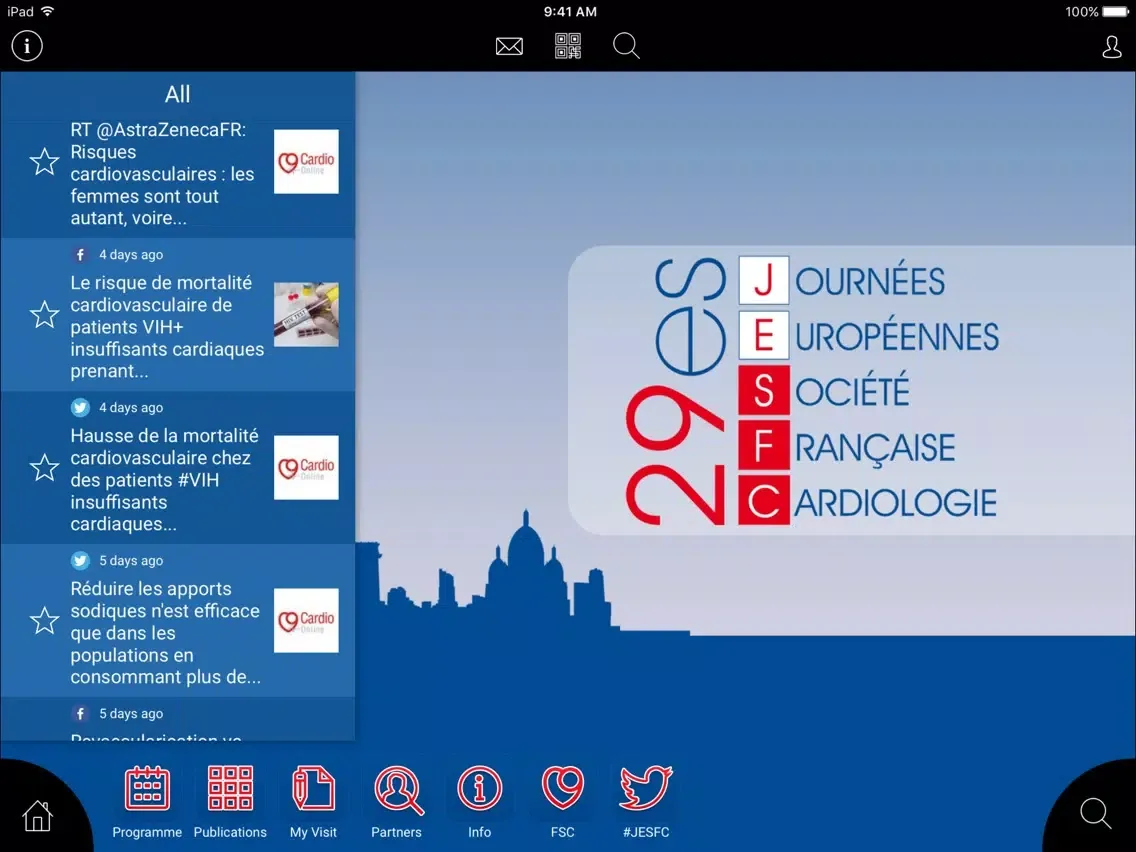Select the Partners label
The height and width of the screenshot is (852, 1136).
[x=396, y=832]
